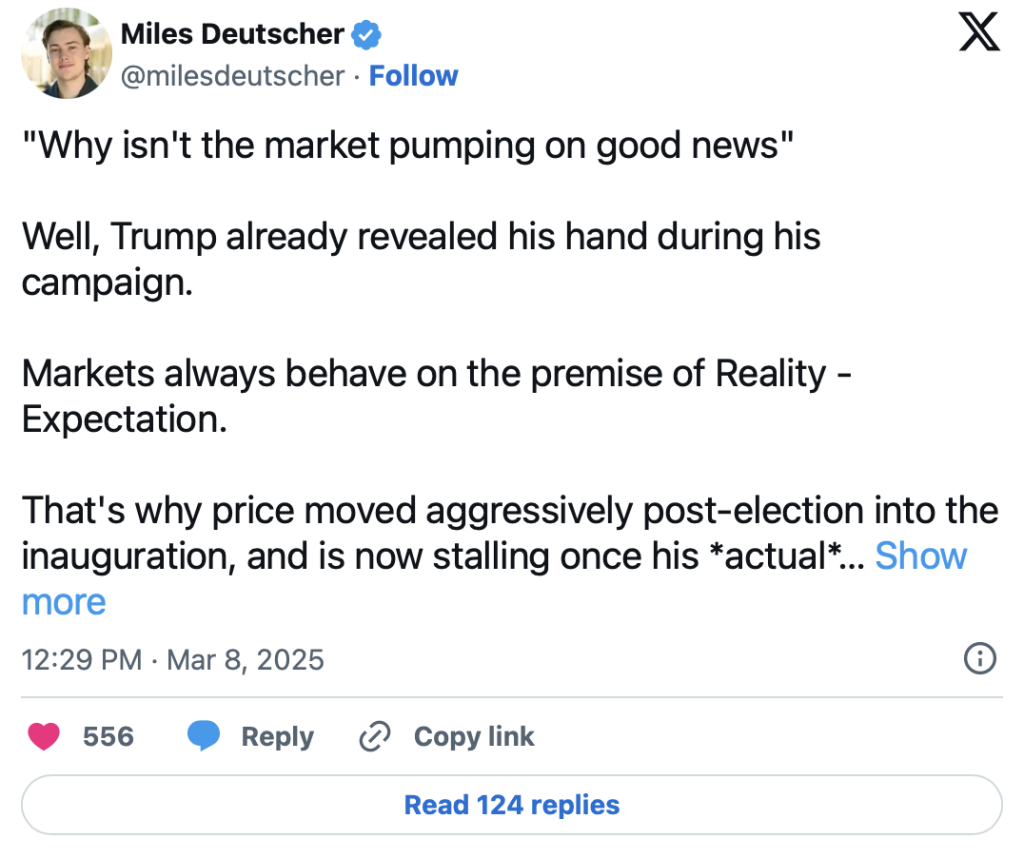Open the Read 124 replies button
The image size is (1024, 858).
pos(512,804)
